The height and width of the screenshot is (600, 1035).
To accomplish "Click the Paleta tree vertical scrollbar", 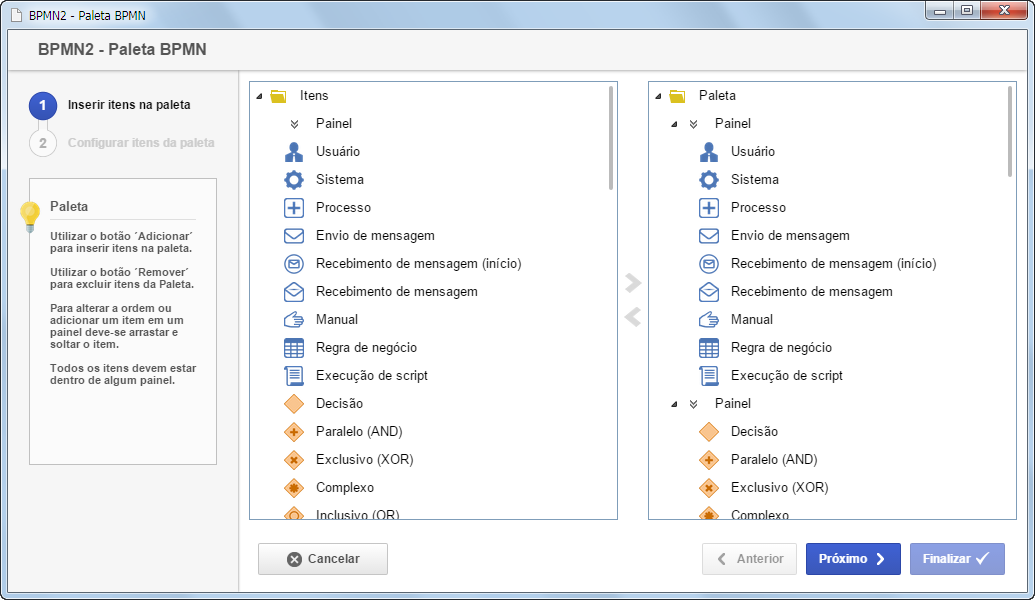I will [1010, 131].
